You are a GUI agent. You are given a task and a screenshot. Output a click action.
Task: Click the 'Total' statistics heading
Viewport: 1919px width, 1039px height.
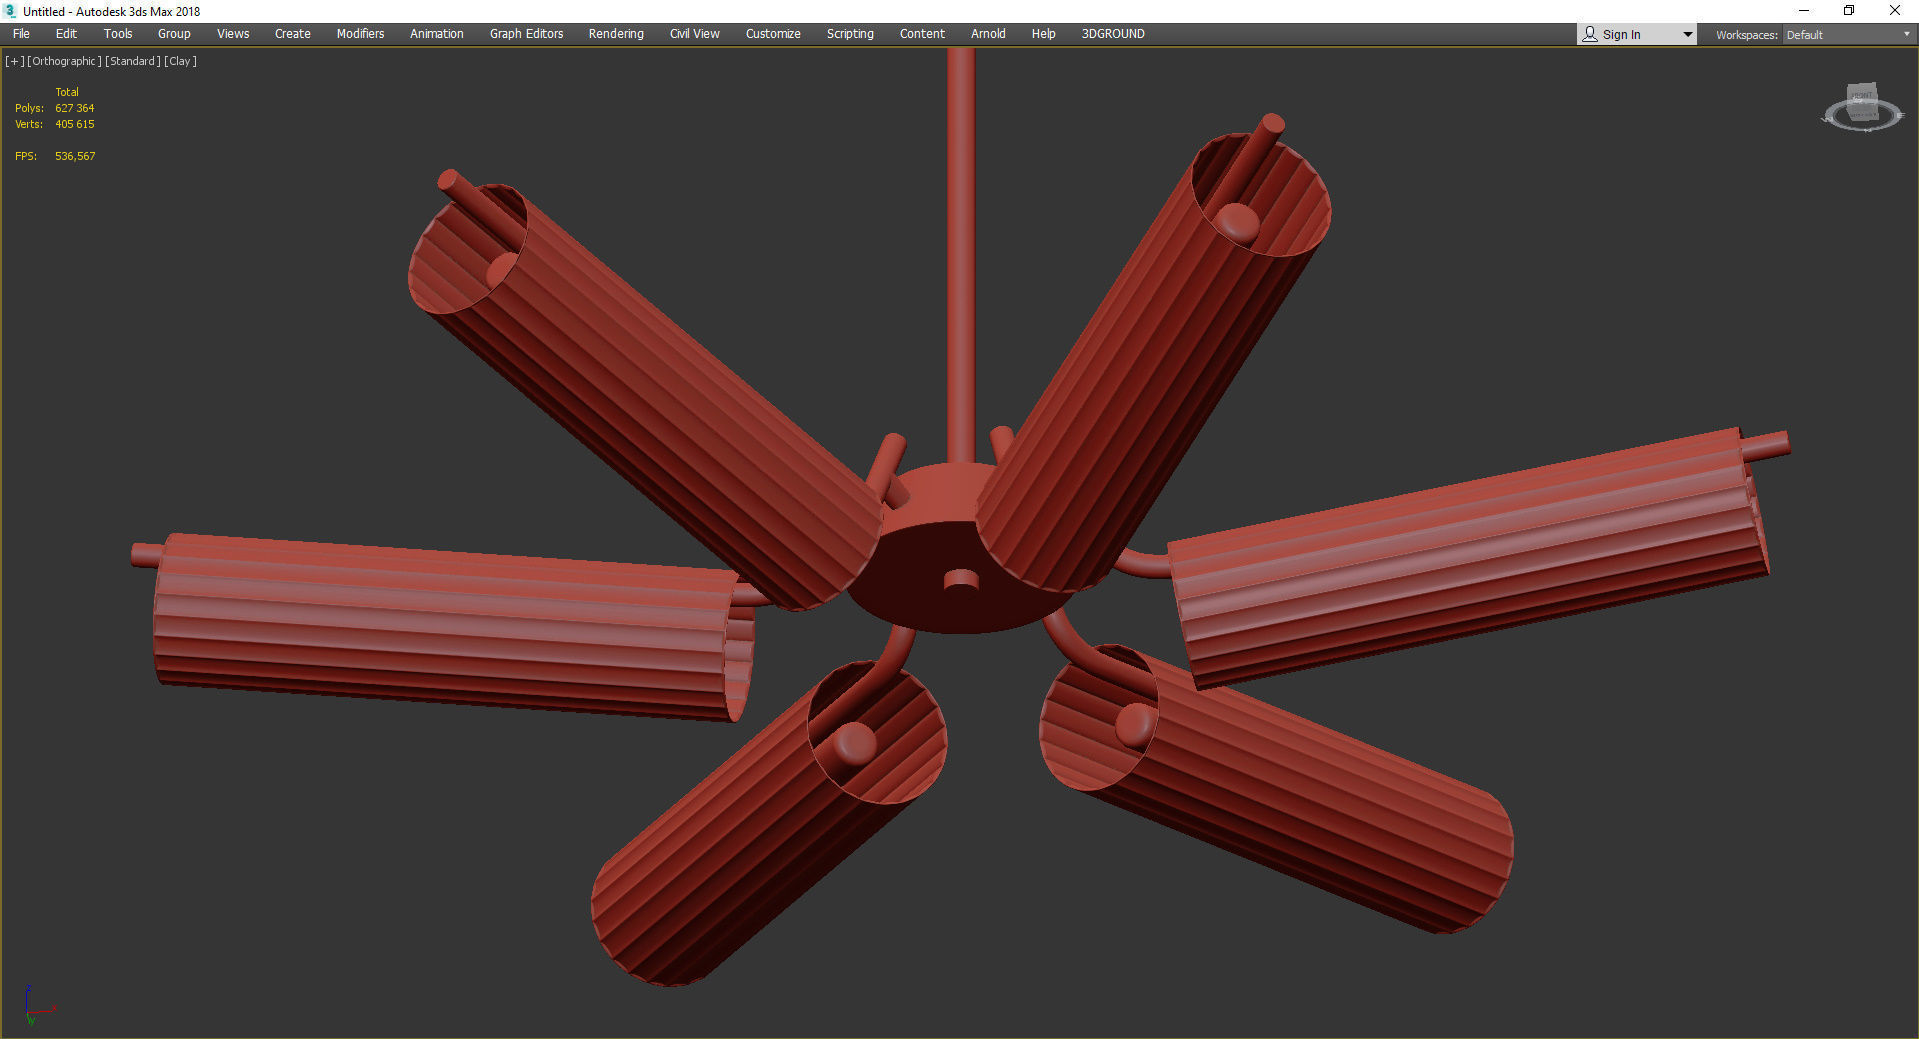[x=67, y=92]
